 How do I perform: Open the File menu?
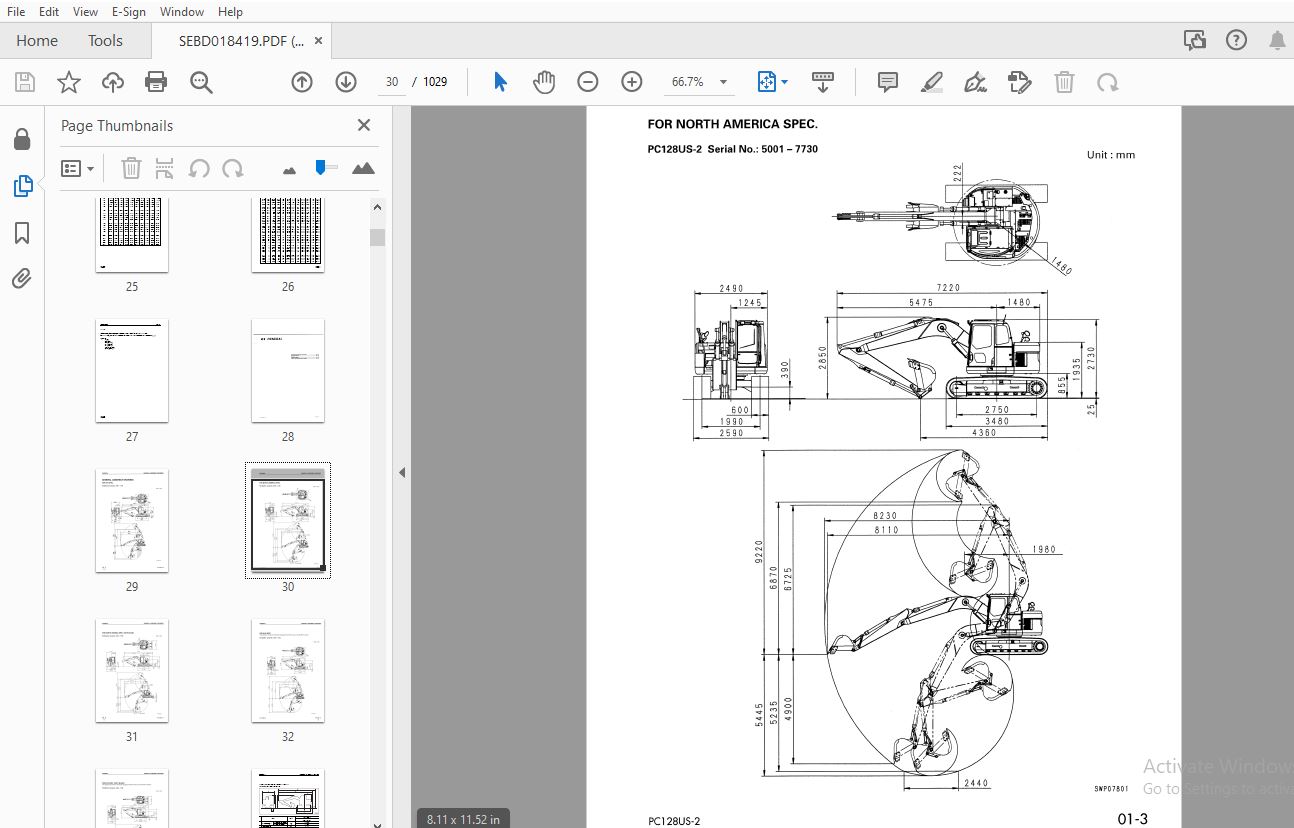pos(16,11)
